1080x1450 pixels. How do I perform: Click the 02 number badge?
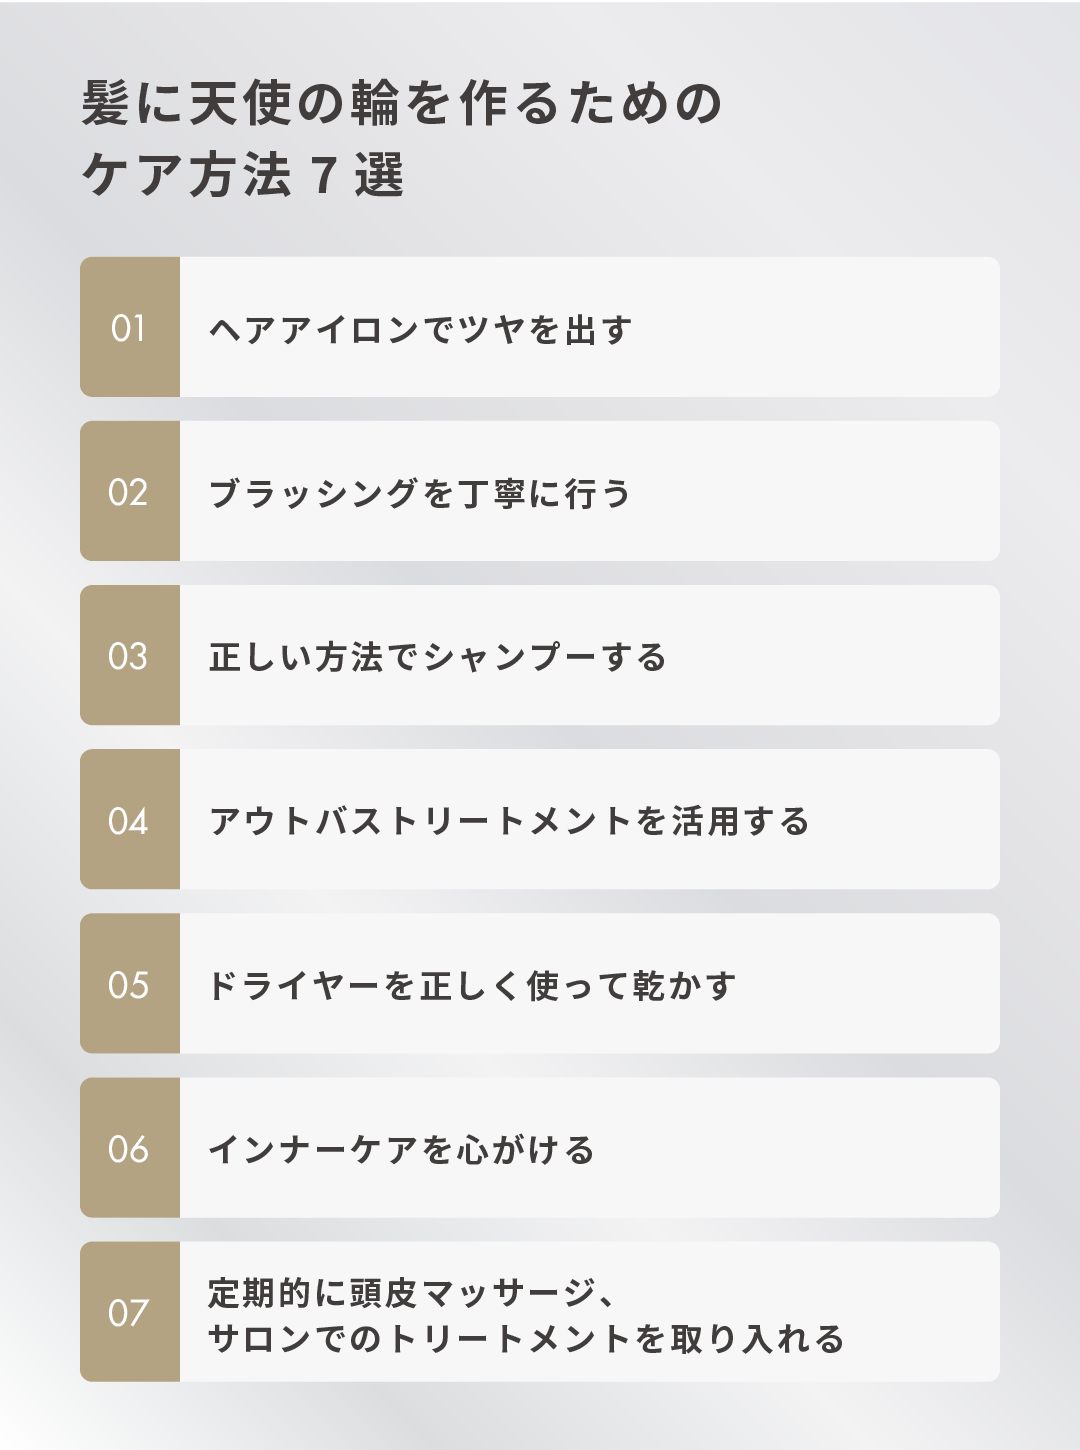point(130,491)
